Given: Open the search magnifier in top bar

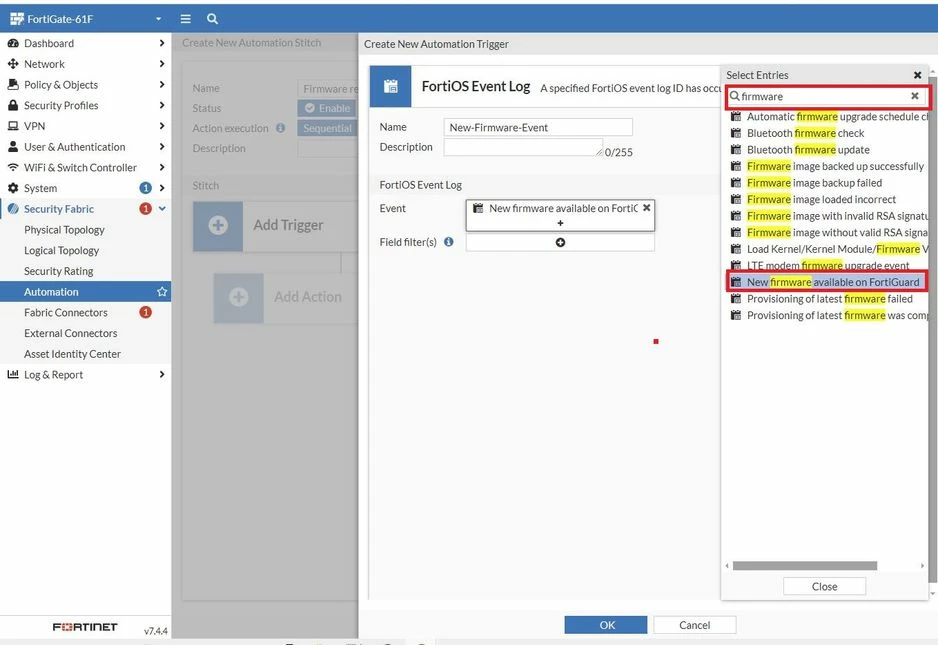Looking at the screenshot, I should (x=212, y=19).
